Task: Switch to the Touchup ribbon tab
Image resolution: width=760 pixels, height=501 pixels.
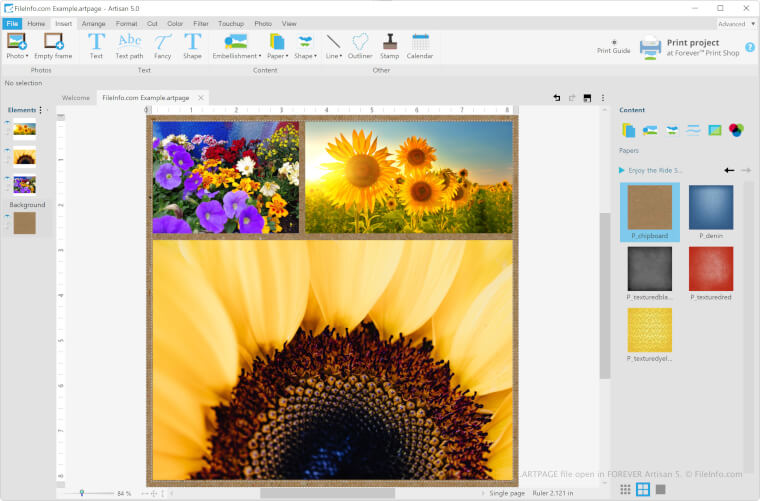Action: point(231,23)
